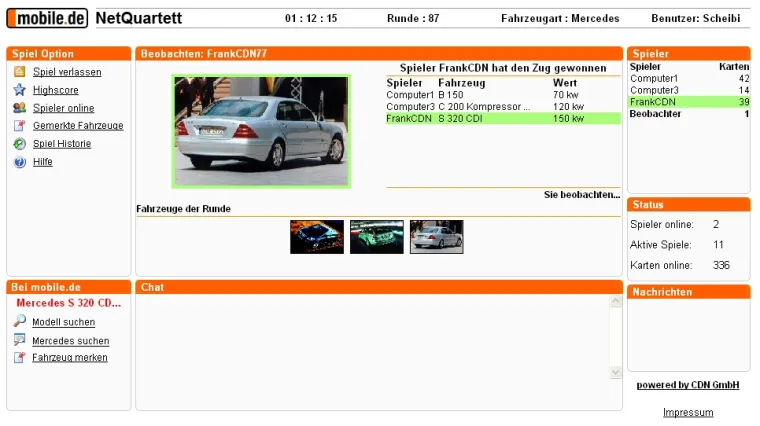Viewport: 760px width, 426px height.
Task: Click the large silver S-Class car image
Action: pos(261,131)
